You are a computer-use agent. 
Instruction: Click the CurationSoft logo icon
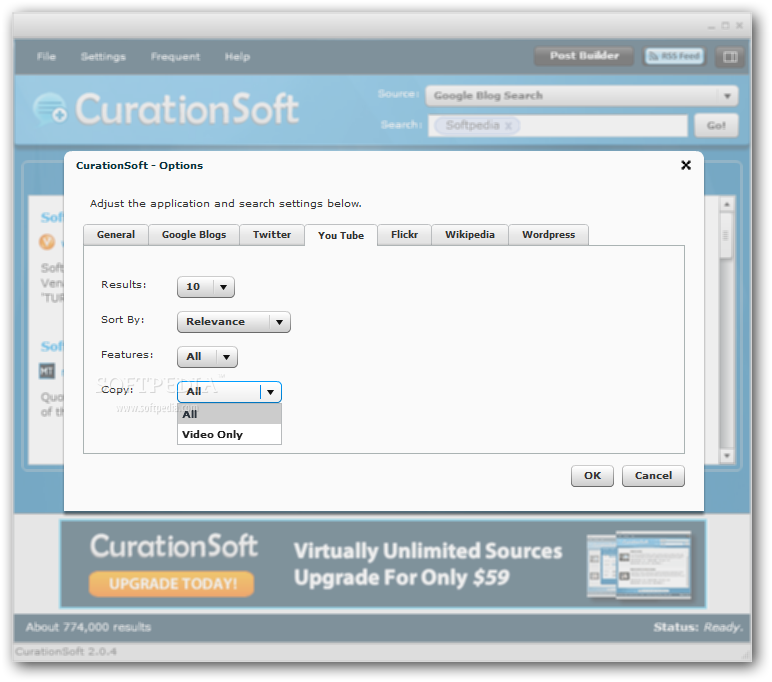tap(50, 108)
